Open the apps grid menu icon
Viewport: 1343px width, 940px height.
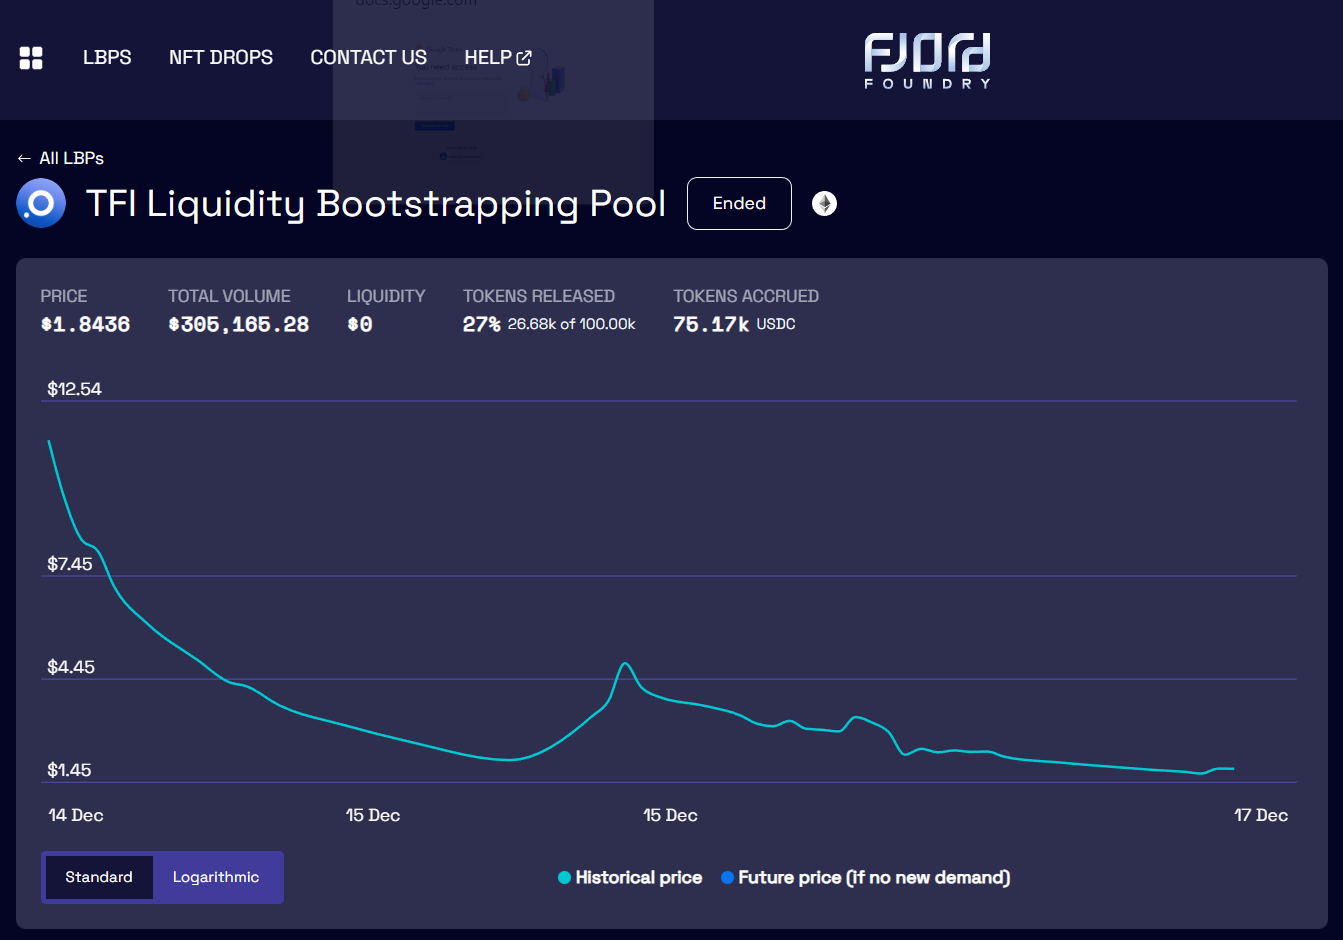coord(31,58)
